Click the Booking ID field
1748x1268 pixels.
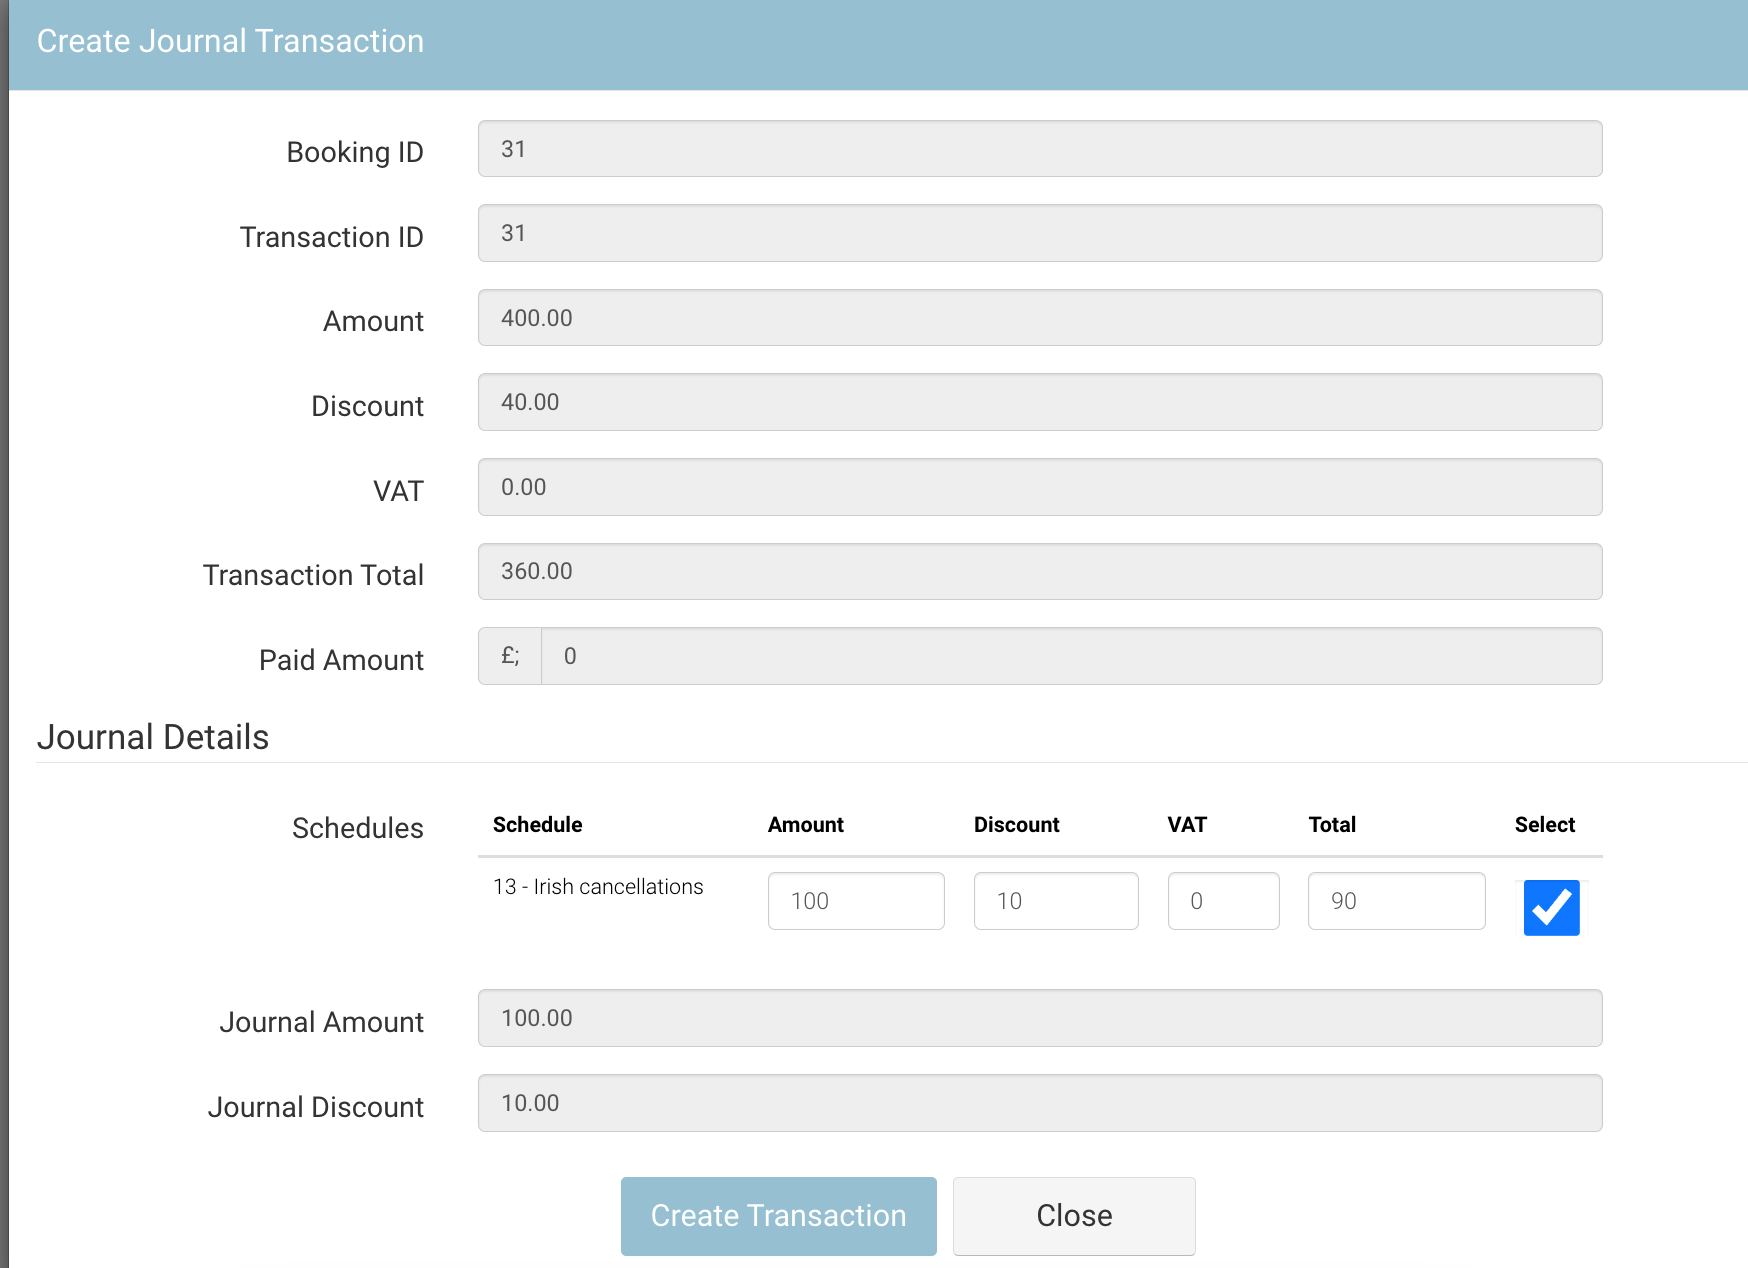pos(1039,149)
